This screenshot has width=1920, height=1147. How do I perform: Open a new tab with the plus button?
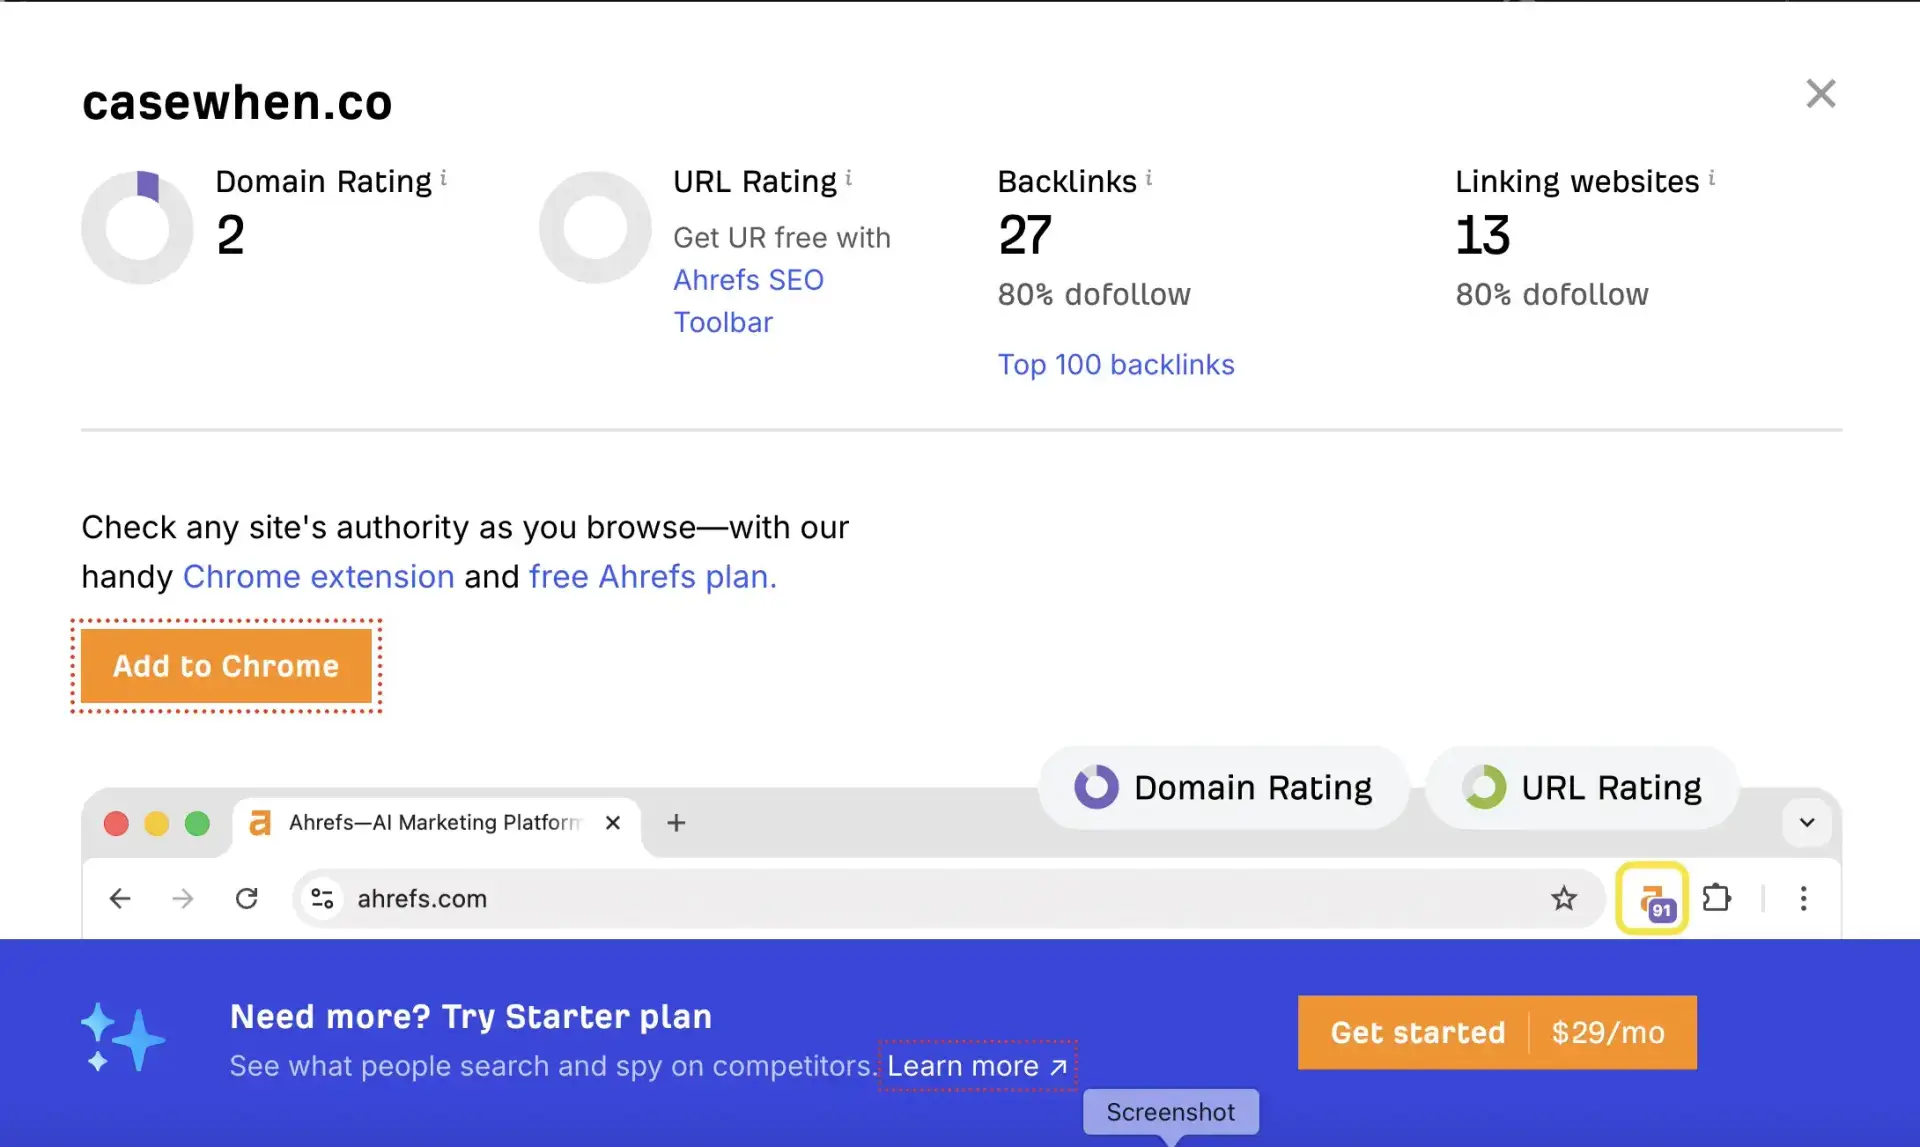point(676,823)
